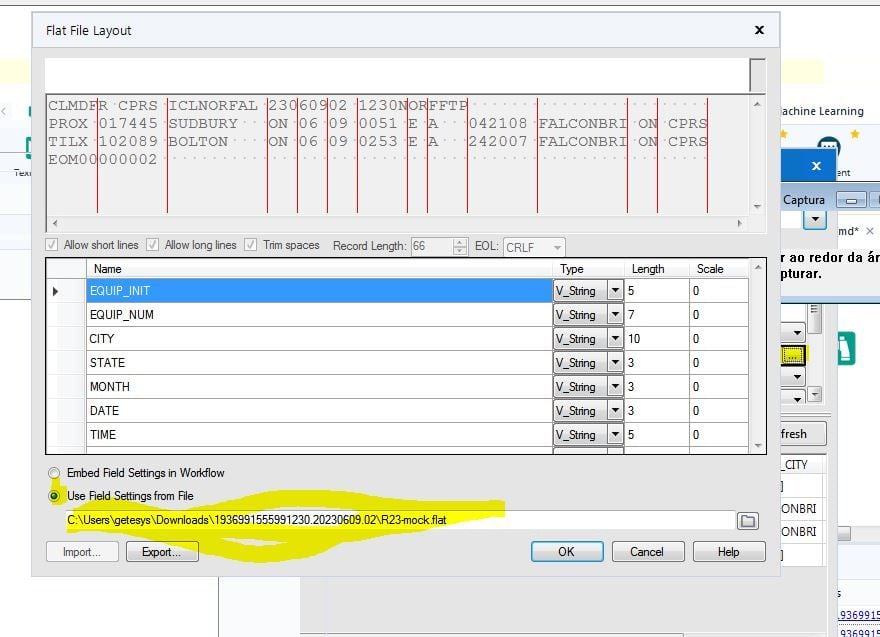Click the up arrow of the preview pane scrollbar
This screenshot has width=880, height=637.
click(757, 104)
